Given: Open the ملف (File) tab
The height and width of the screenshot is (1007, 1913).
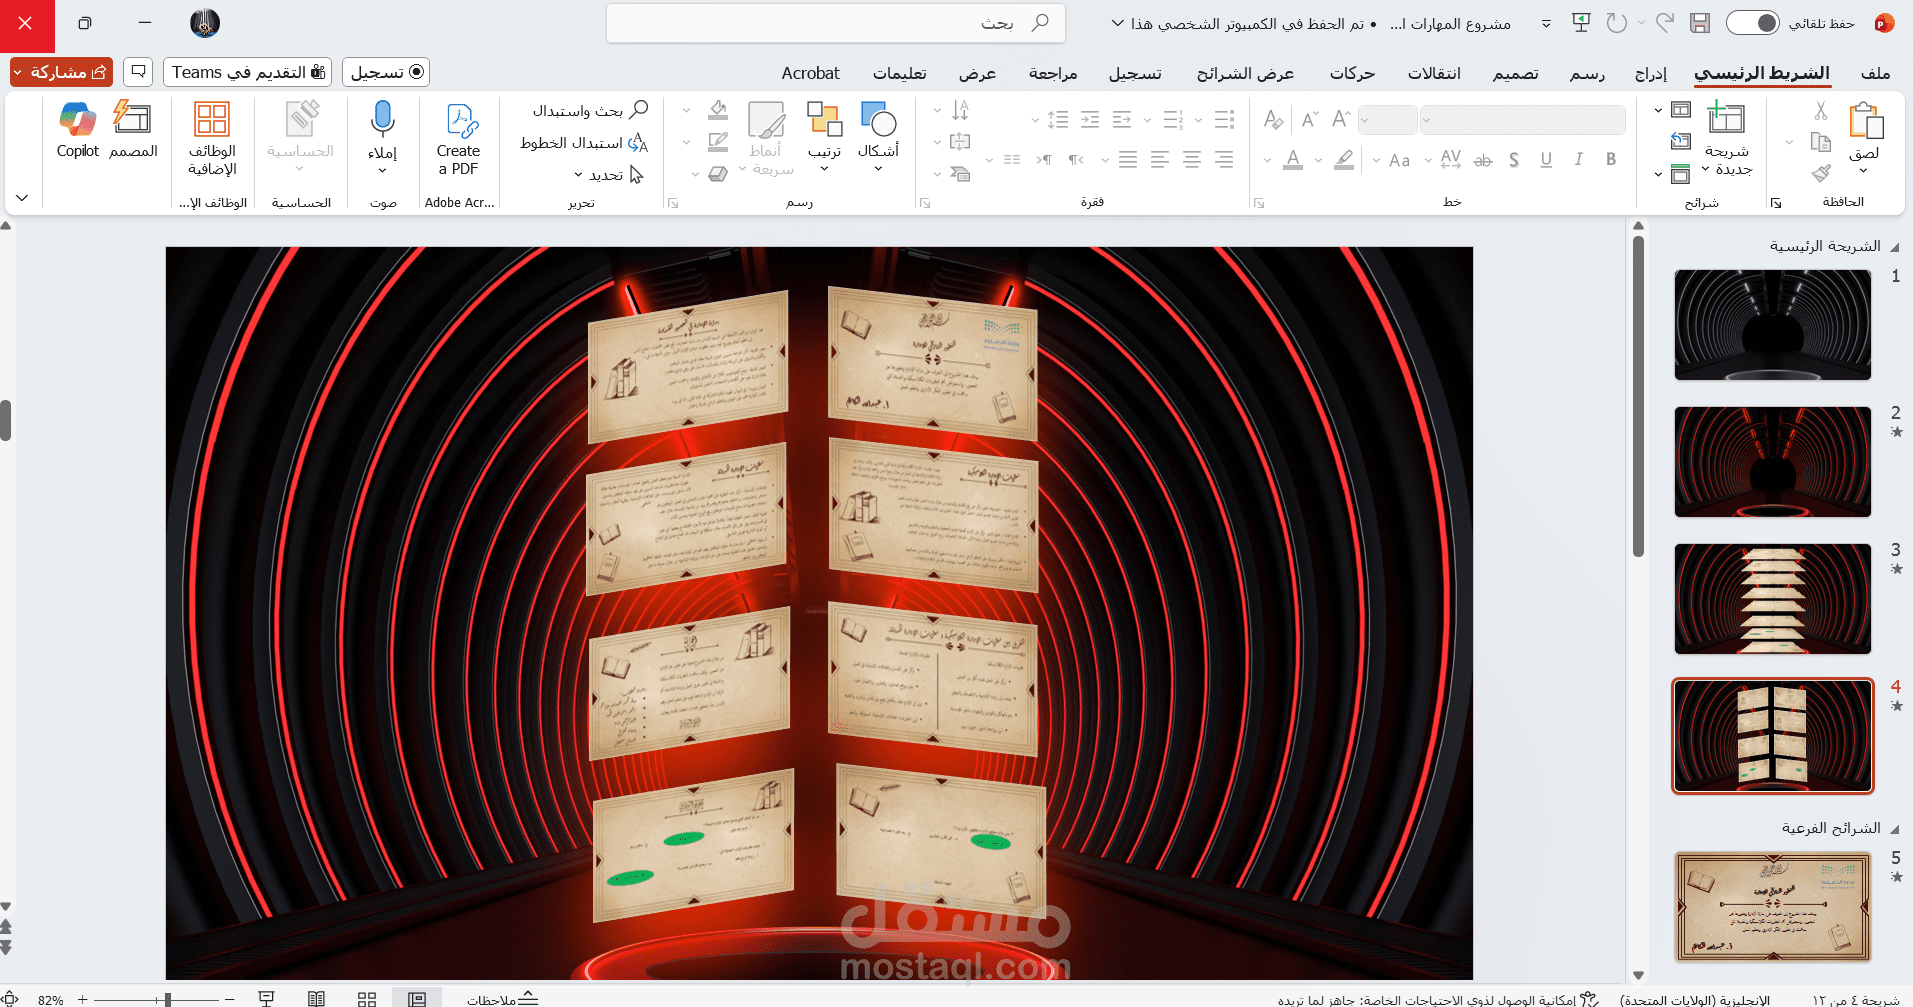Looking at the screenshot, I should (x=1875, y=73).
